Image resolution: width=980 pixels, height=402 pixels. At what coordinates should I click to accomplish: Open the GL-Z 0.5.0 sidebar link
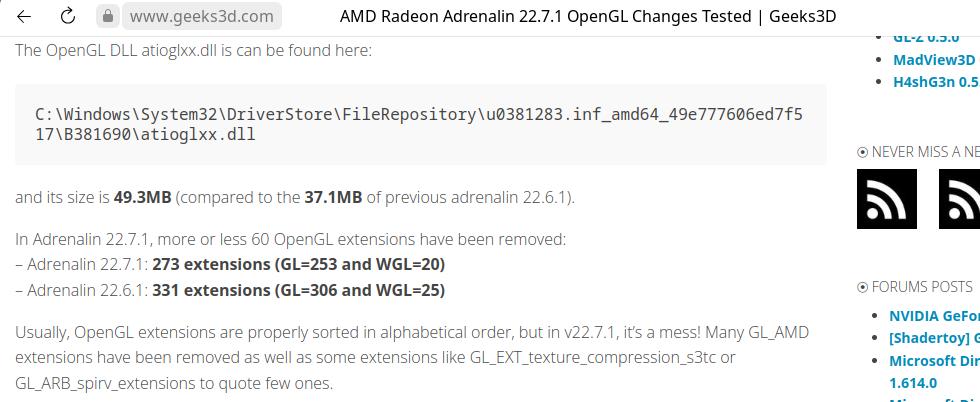925,37
